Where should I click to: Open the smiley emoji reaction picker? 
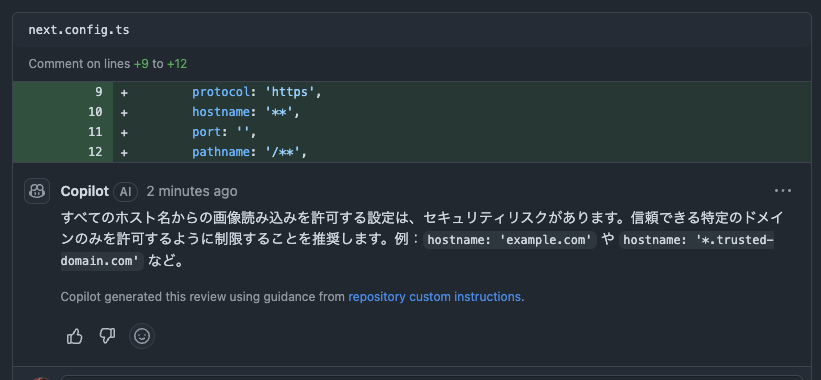pos(142,336)
